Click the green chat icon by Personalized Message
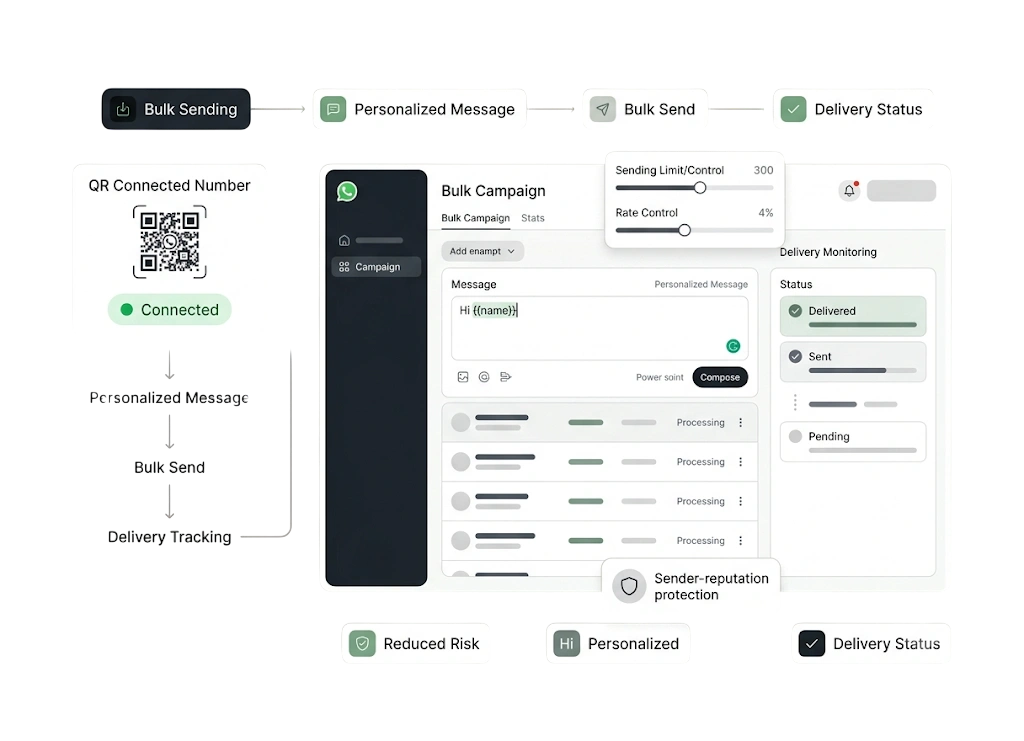Screen dimensions: 1024x741 (333, 109)
